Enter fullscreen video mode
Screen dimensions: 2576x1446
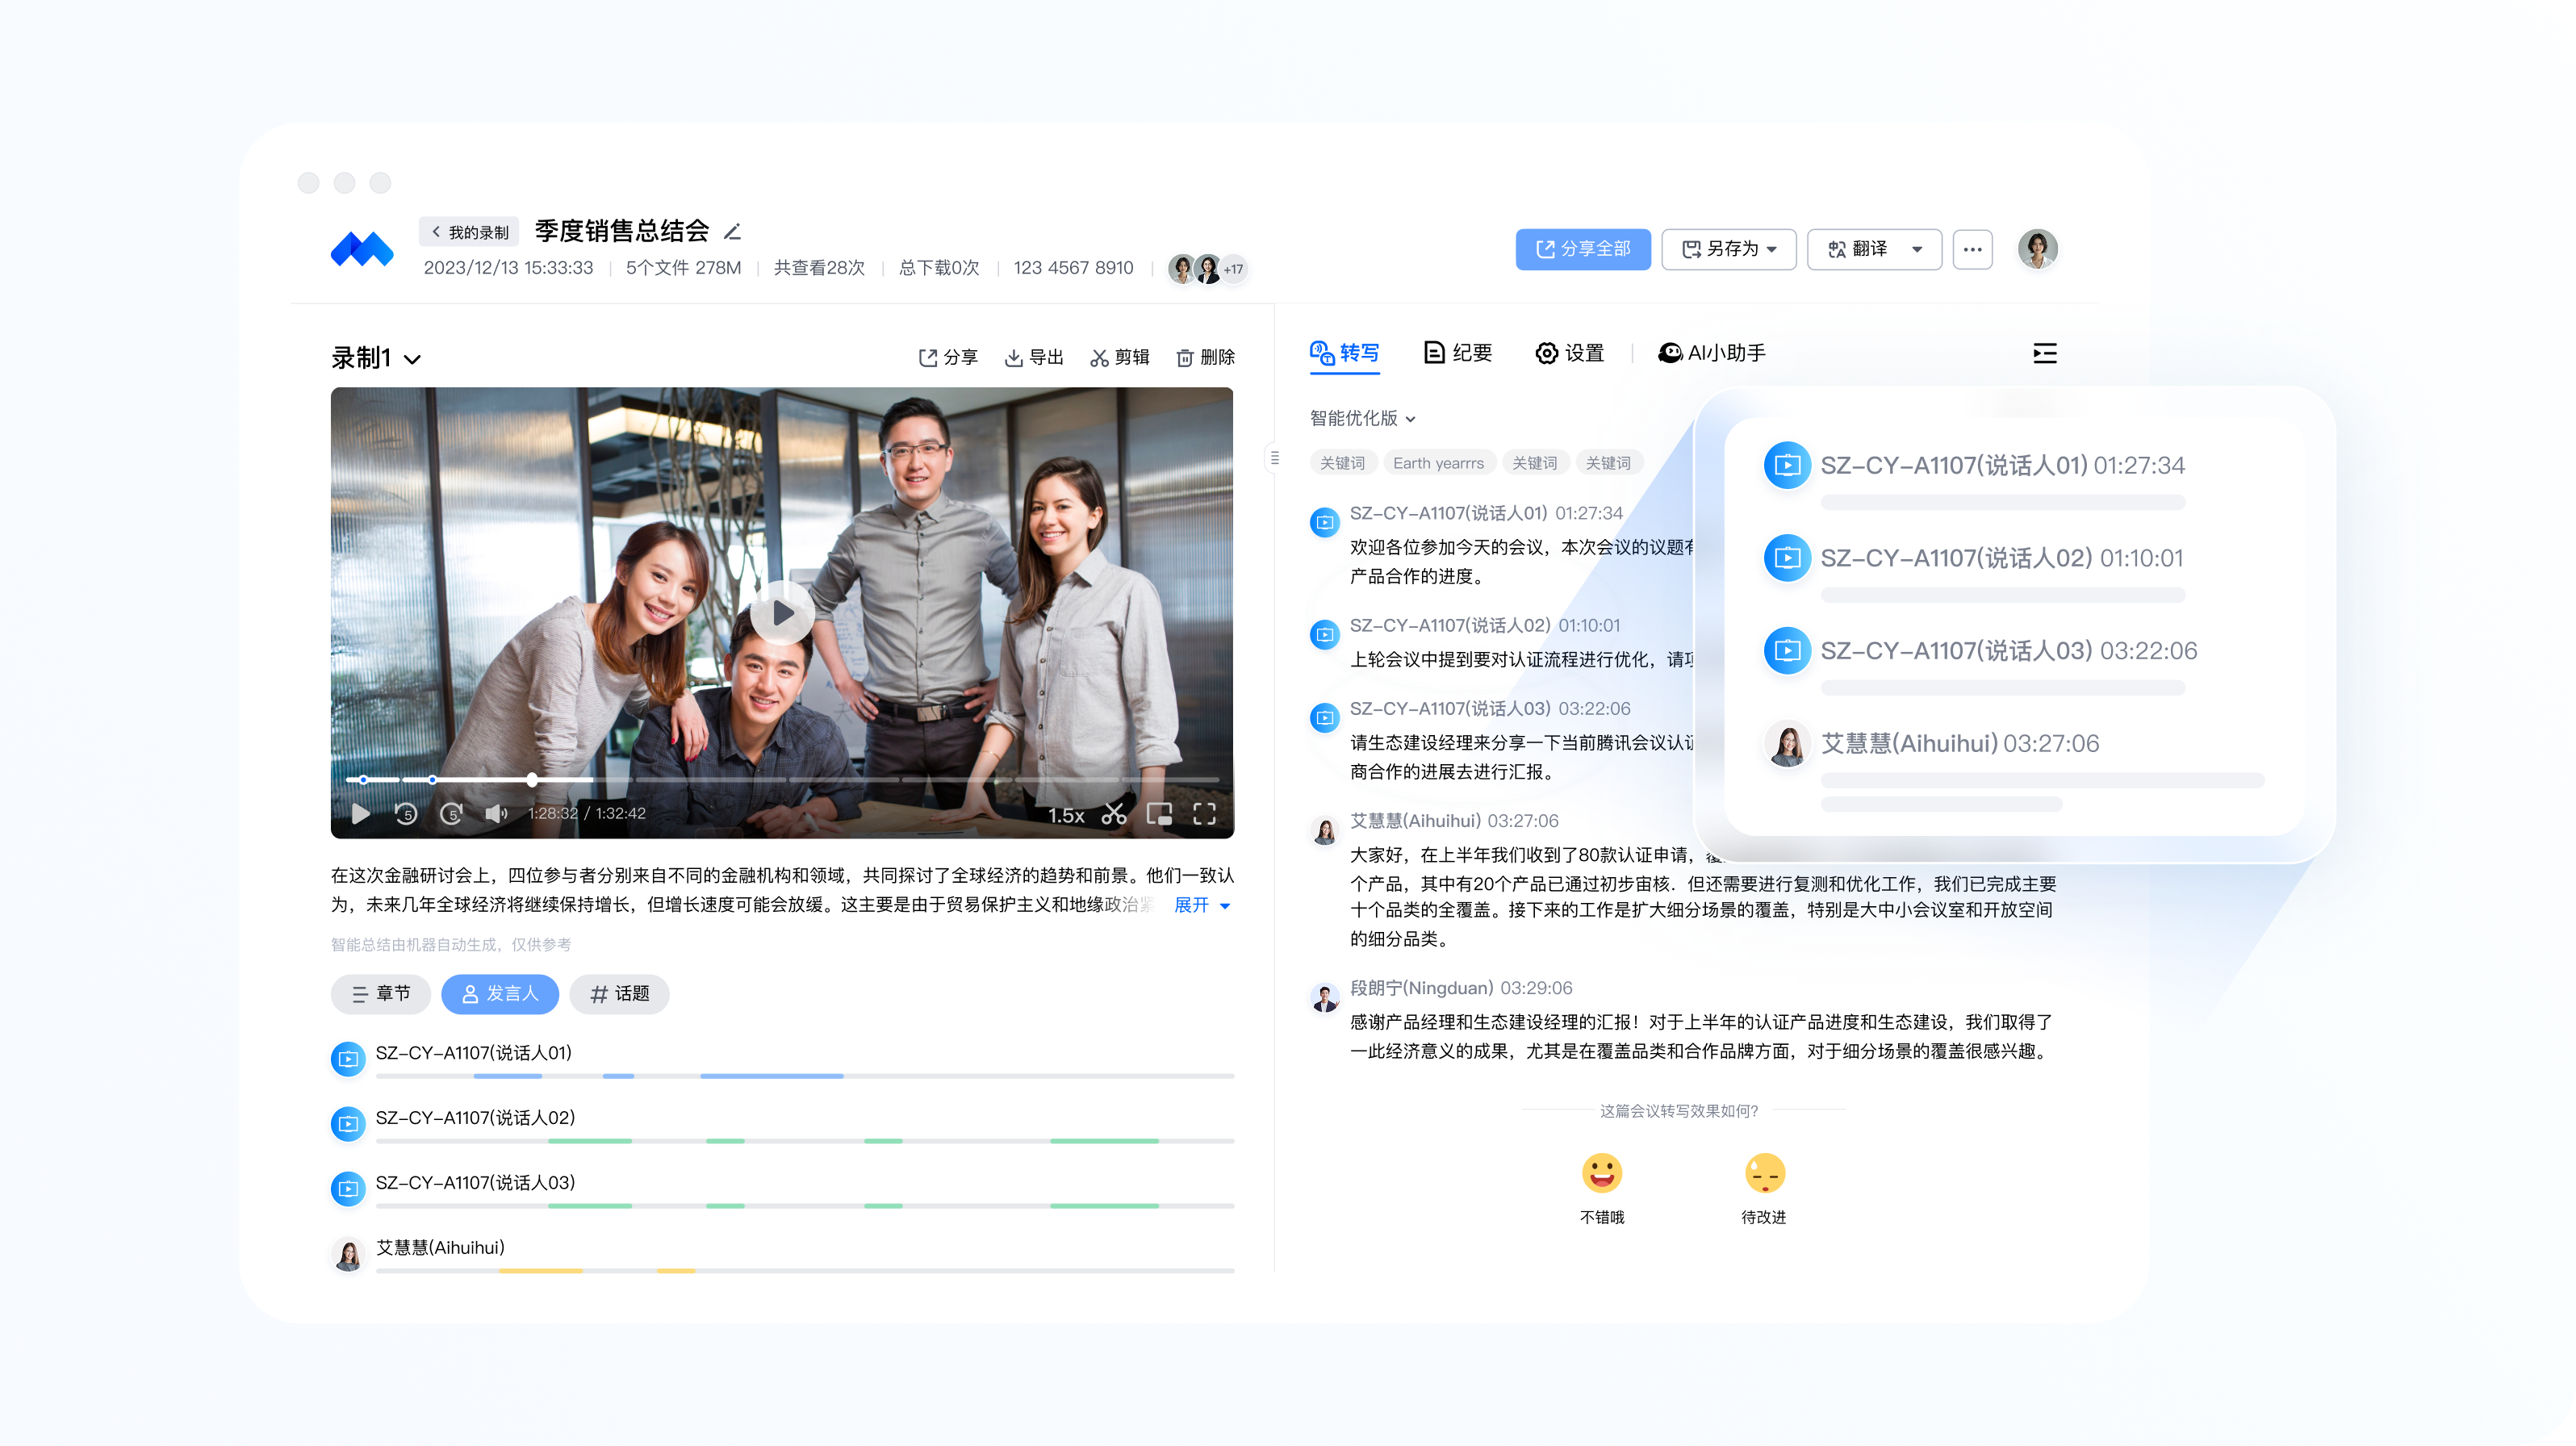1204,814
